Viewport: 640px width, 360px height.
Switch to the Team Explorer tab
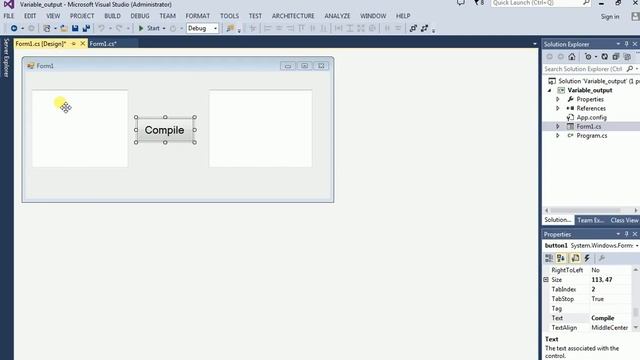click(590, 220)
